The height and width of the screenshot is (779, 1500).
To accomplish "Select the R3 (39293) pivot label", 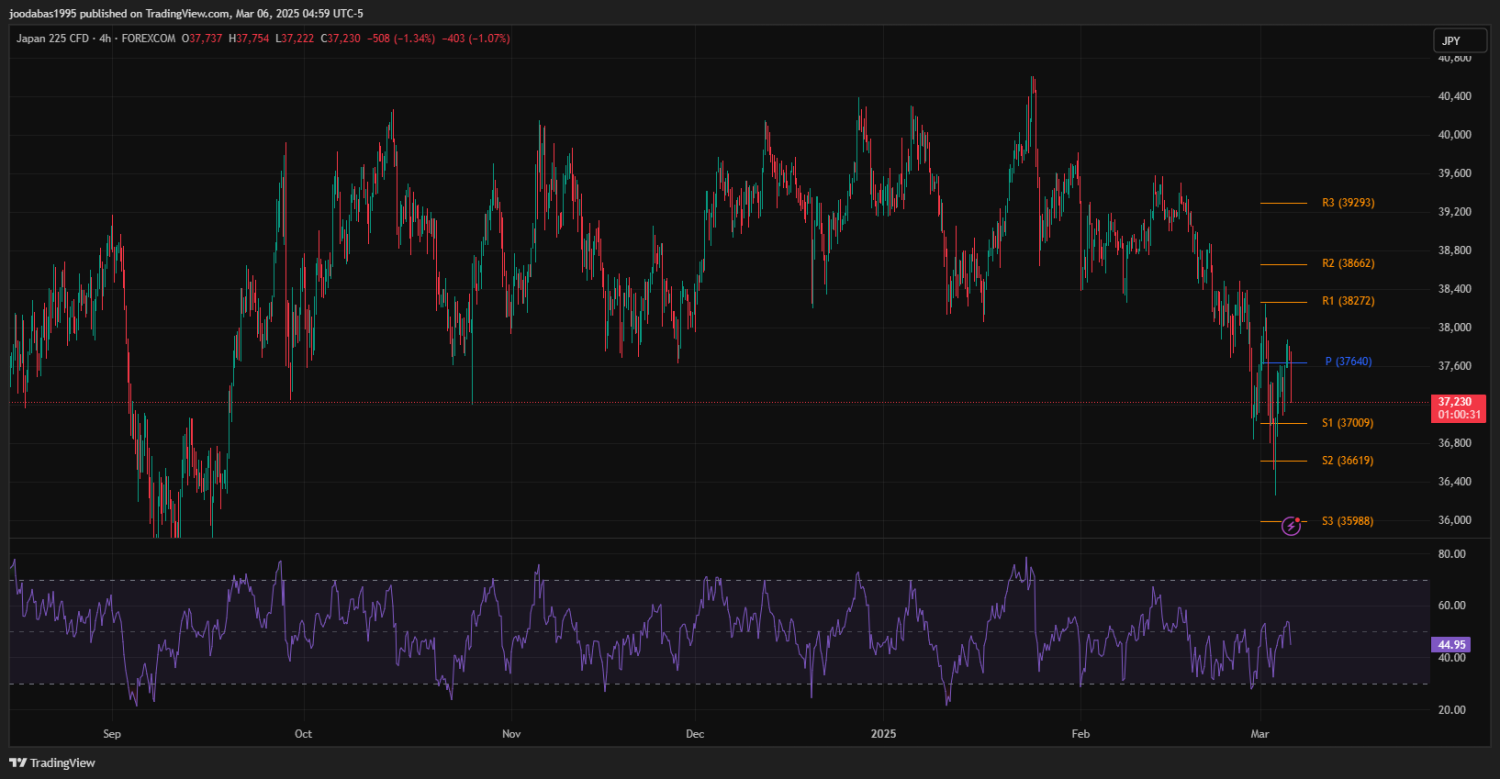I will [x=1347, y=203].
